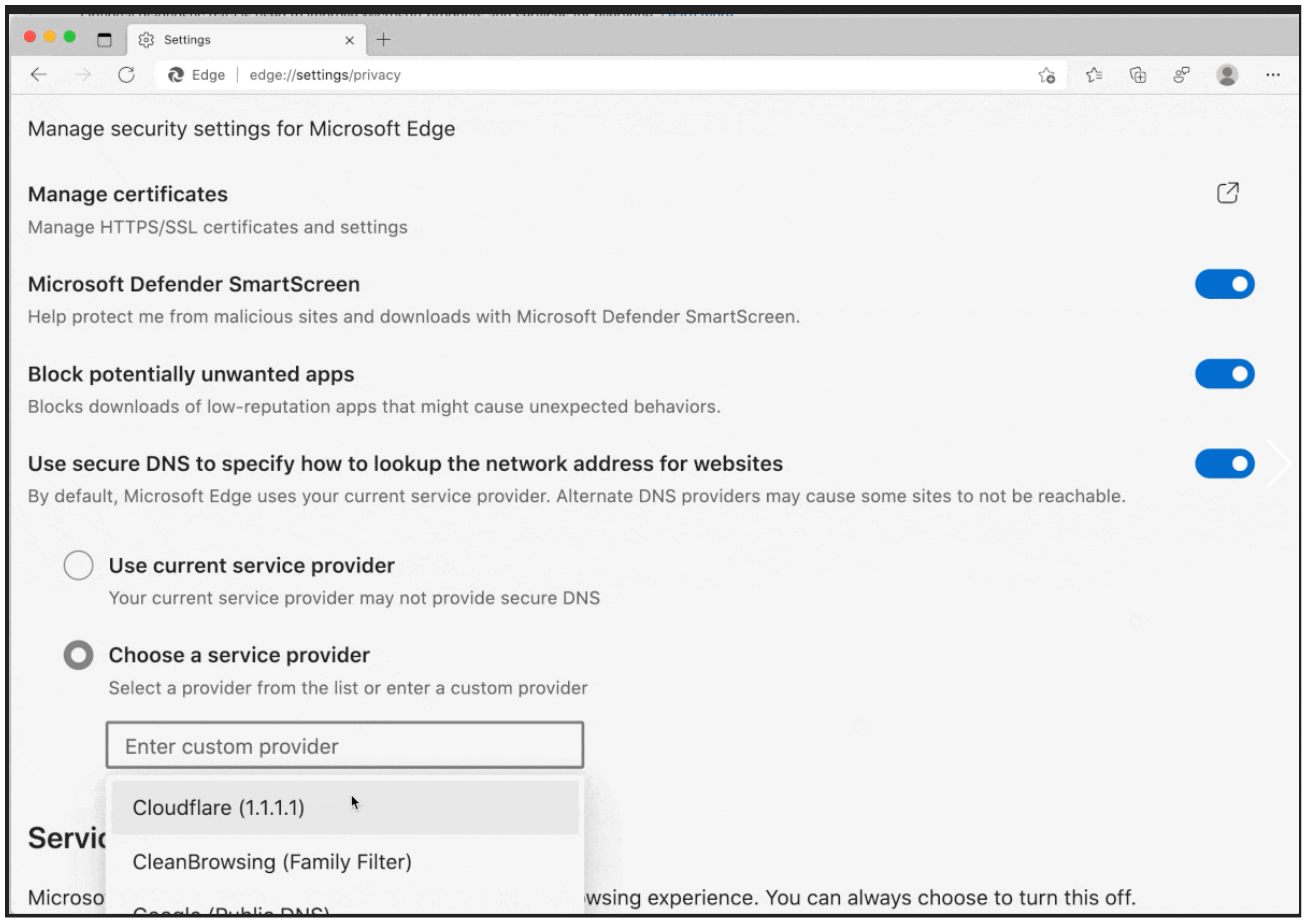Image resolution: width=1306 pixels, height=922 pixels.
Task: Turn off Block potentially unwanted apps
Action: tap(1225, 374)
